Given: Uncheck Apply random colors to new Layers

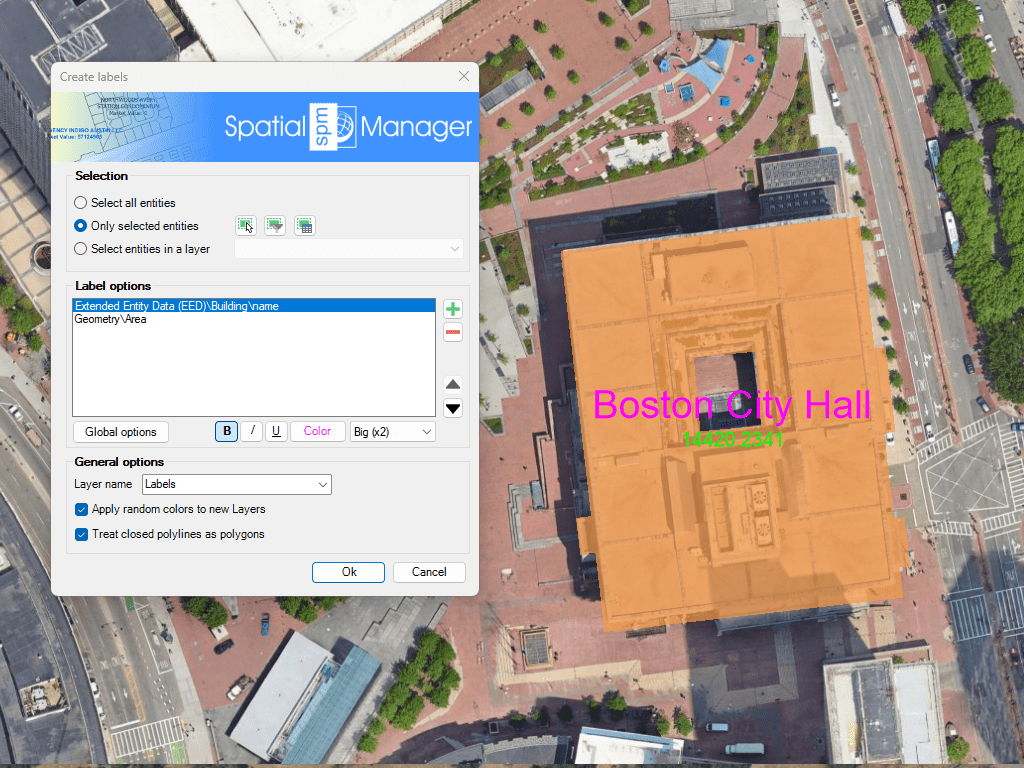Looking at the screenshot, I should [170, 509].
